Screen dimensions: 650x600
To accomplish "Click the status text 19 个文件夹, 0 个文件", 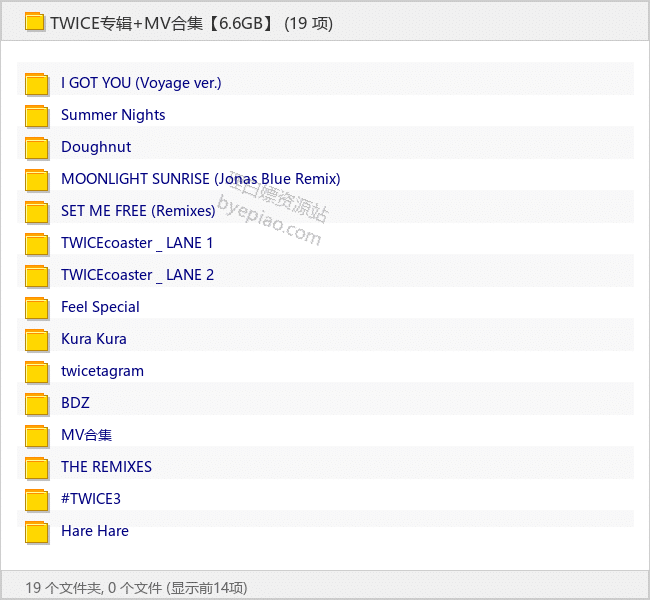I will 94,588.
